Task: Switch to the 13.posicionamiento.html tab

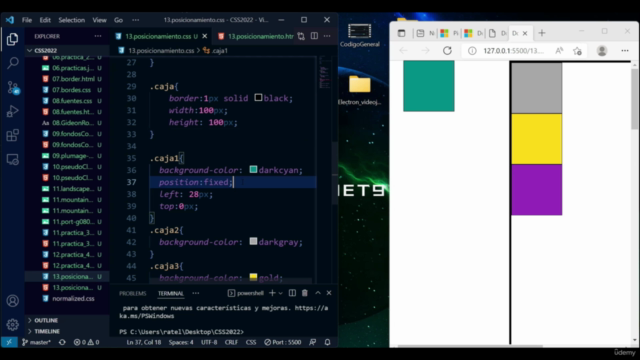Action: tap(256, 36)
